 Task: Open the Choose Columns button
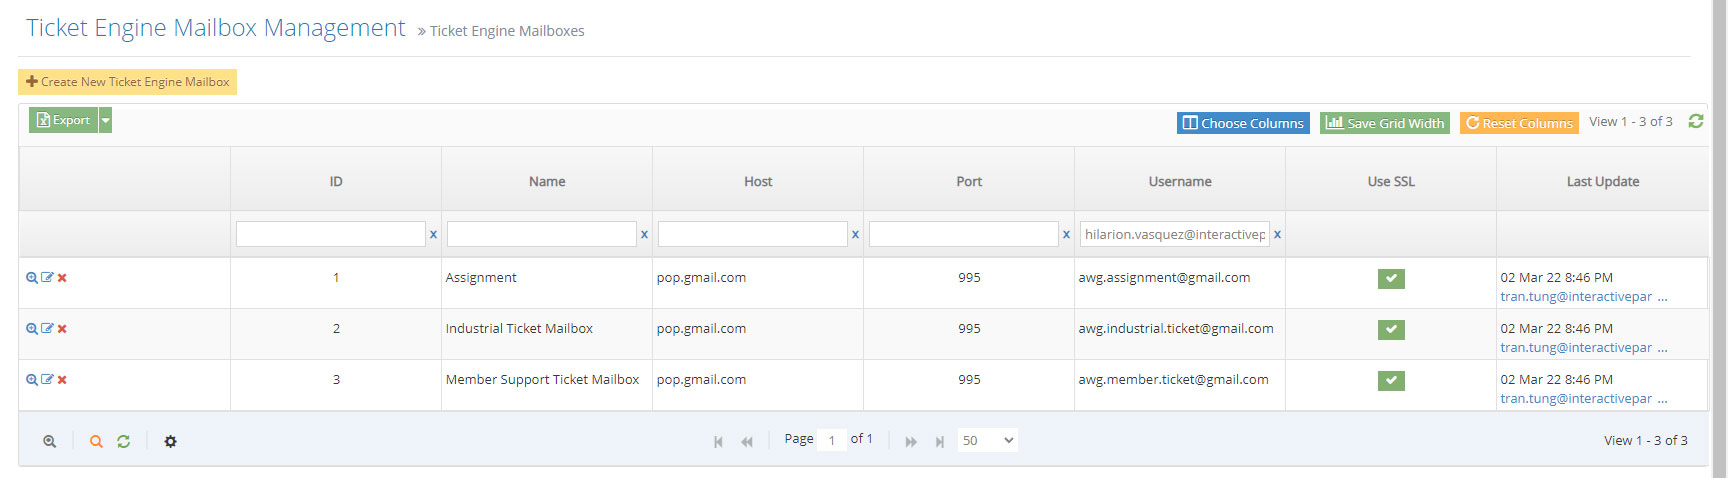pos(1243,123)
